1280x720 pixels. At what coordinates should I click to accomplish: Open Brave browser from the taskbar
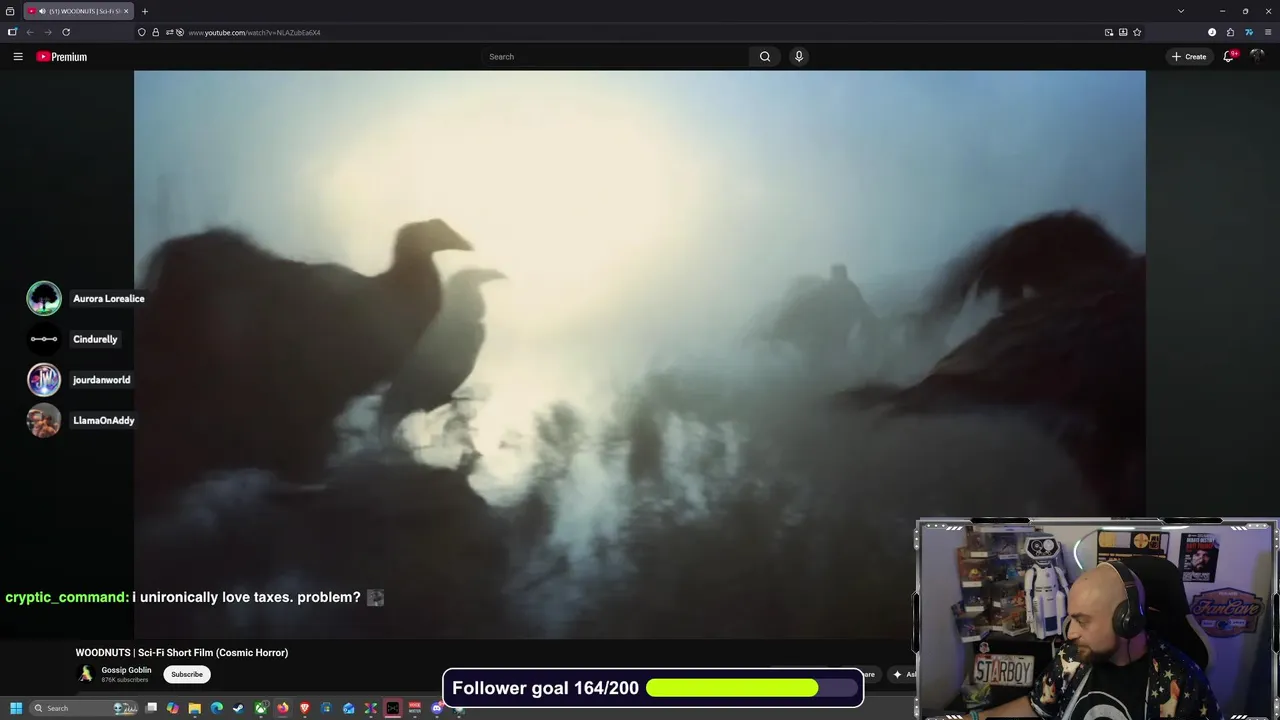click(x=305, y=708)
